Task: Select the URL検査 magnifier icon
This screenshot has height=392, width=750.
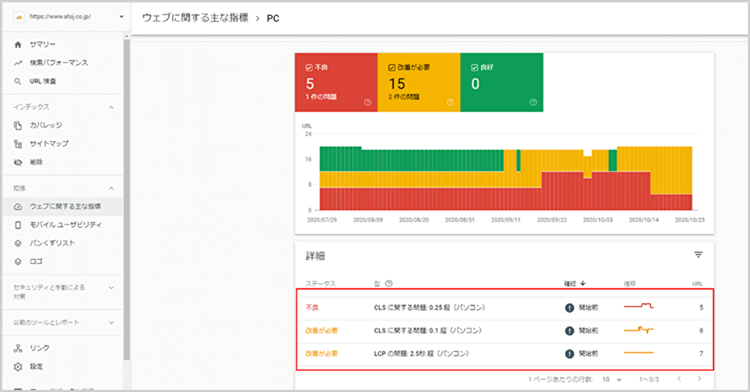Action: [18, 81]
